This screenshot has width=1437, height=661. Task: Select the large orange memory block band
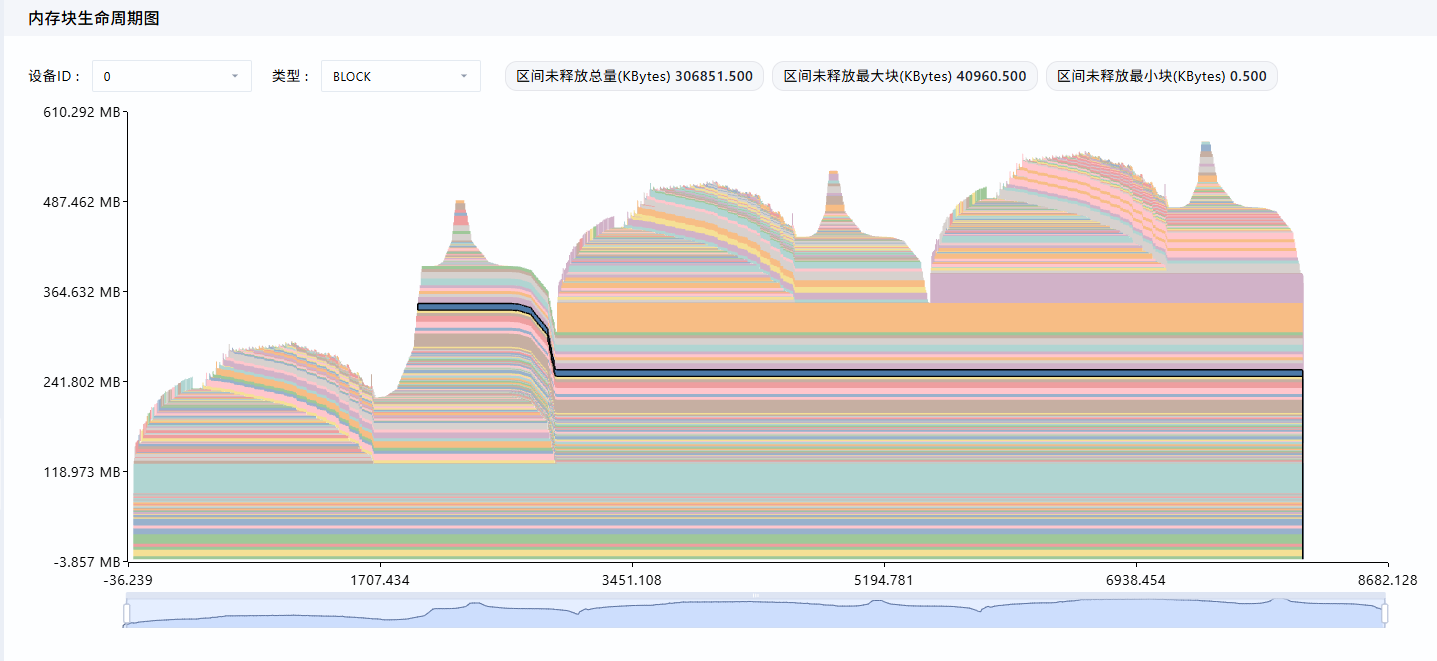tap(930, 318)
